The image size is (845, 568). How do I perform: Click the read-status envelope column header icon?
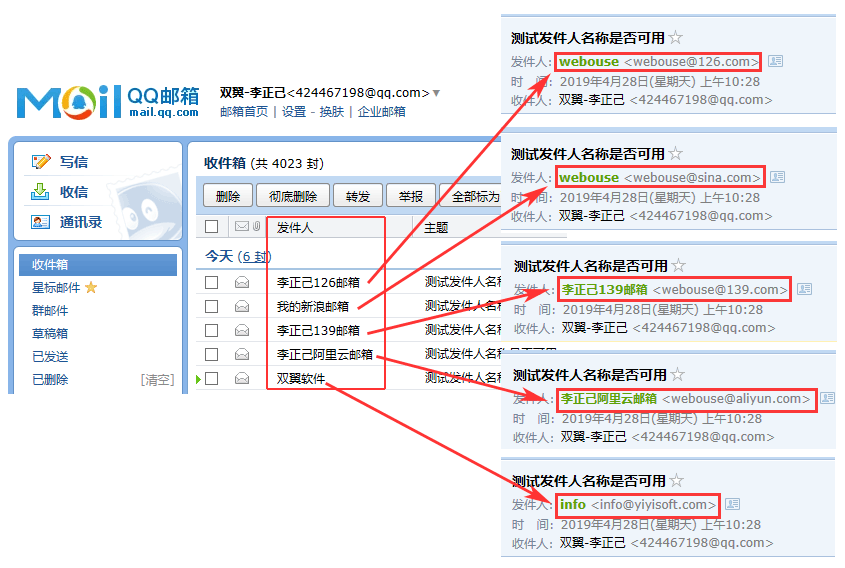[242, 226]
